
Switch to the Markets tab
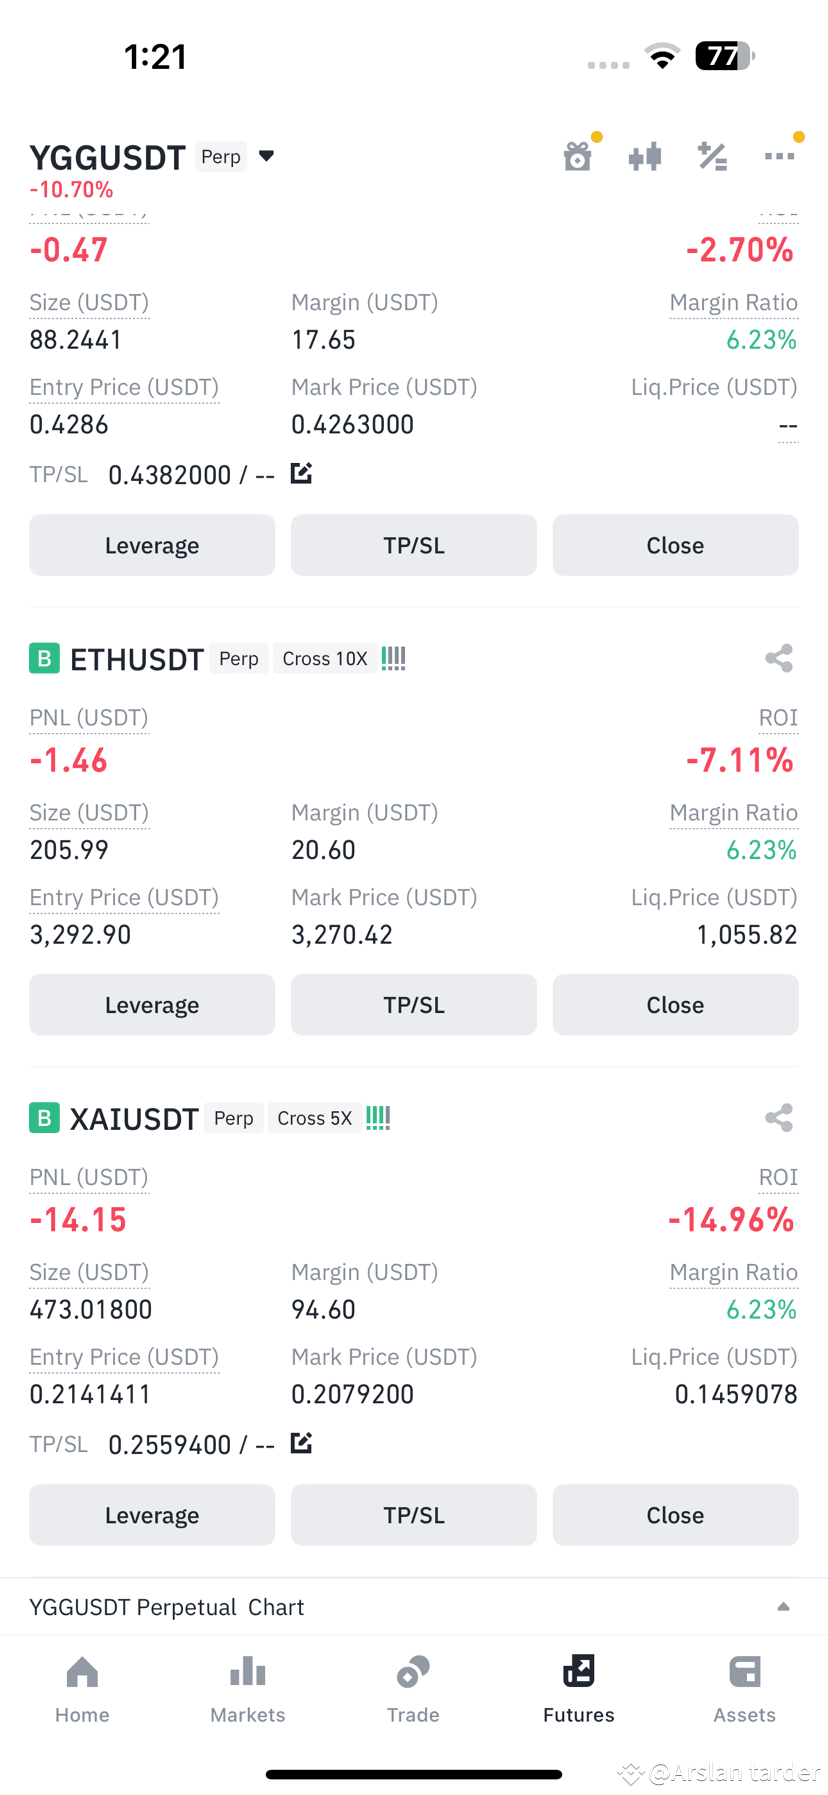point(248,1690)
